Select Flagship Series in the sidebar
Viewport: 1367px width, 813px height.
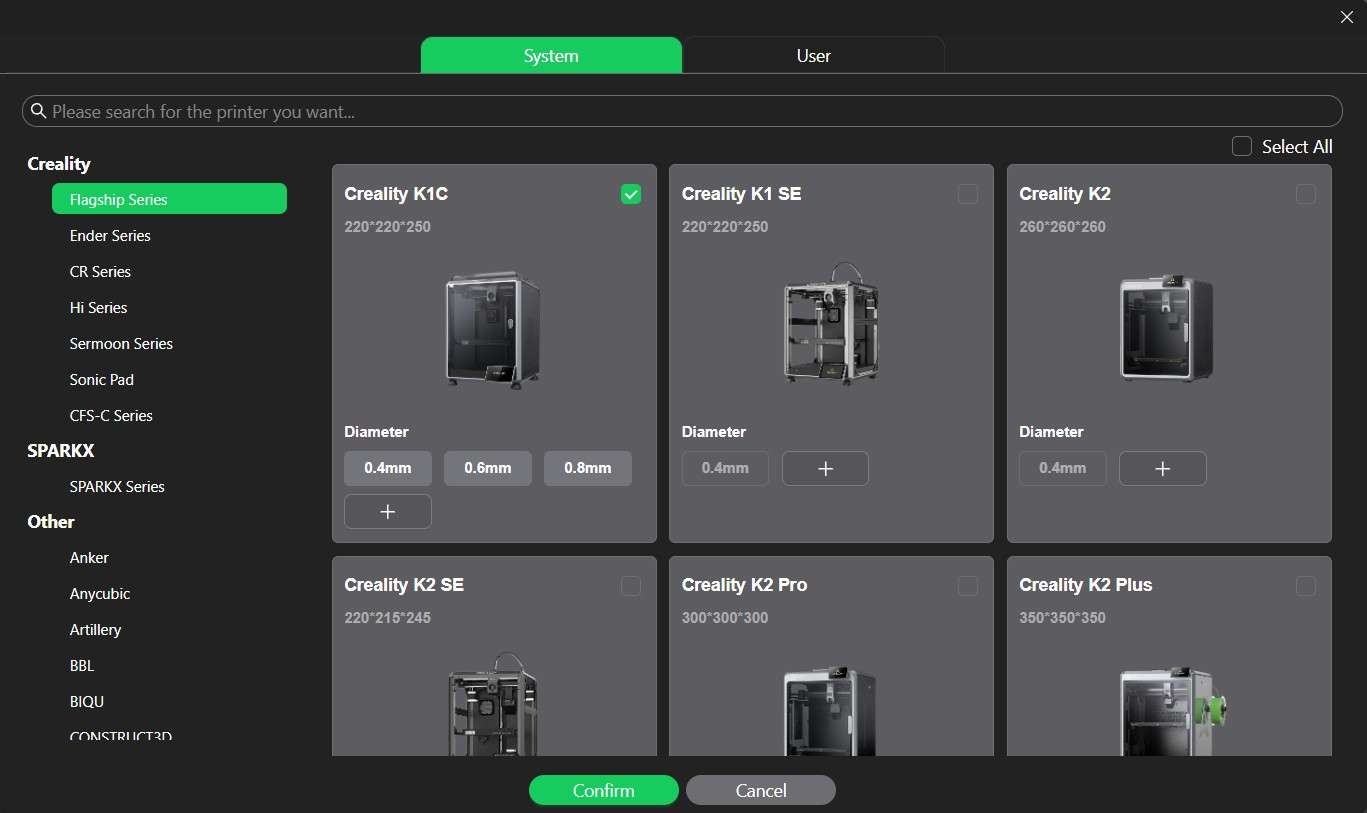[x=169, y=199]
